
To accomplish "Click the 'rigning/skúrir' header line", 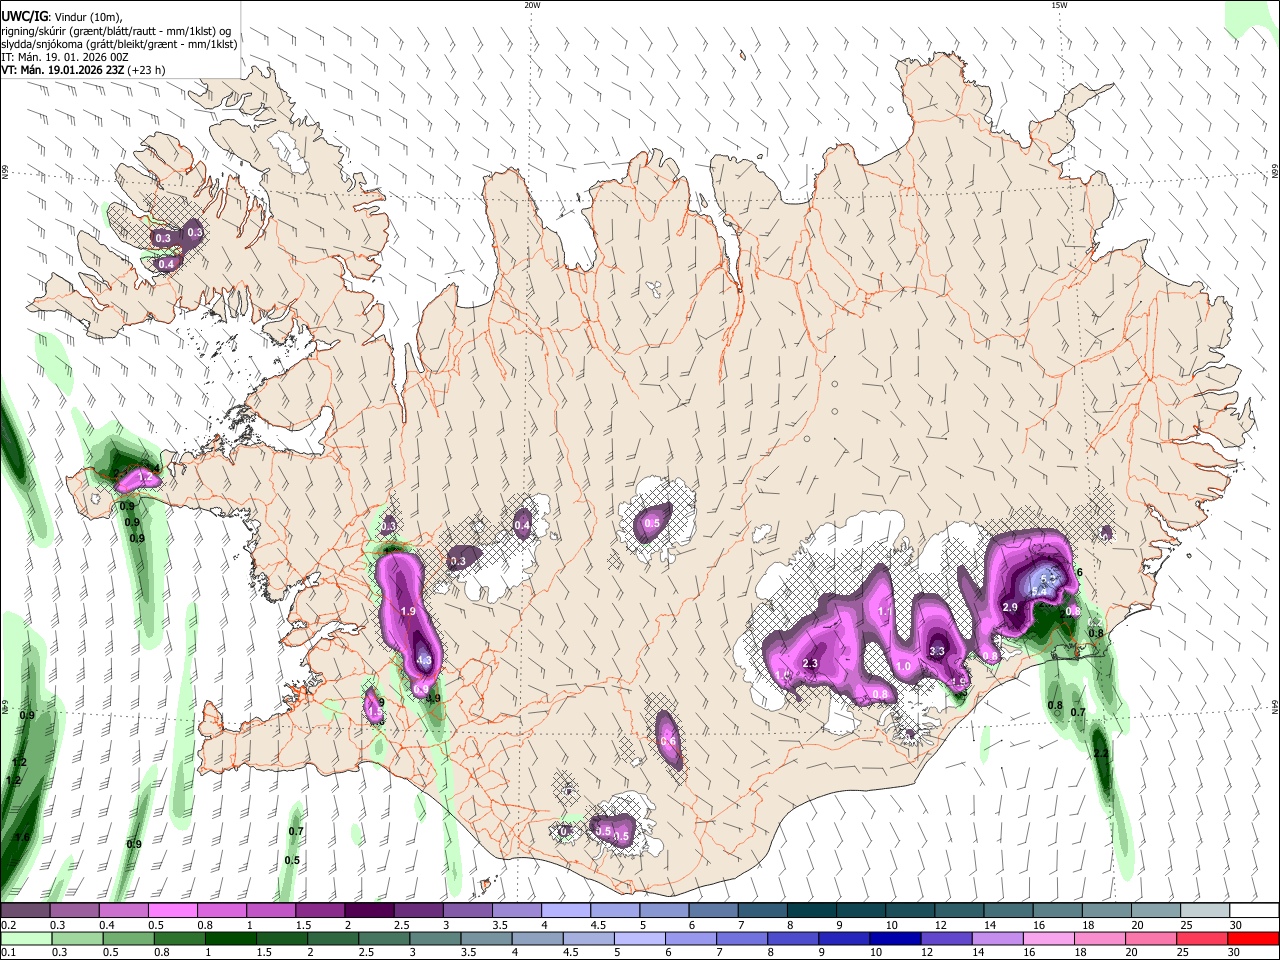I will click(x=116, y=30).
